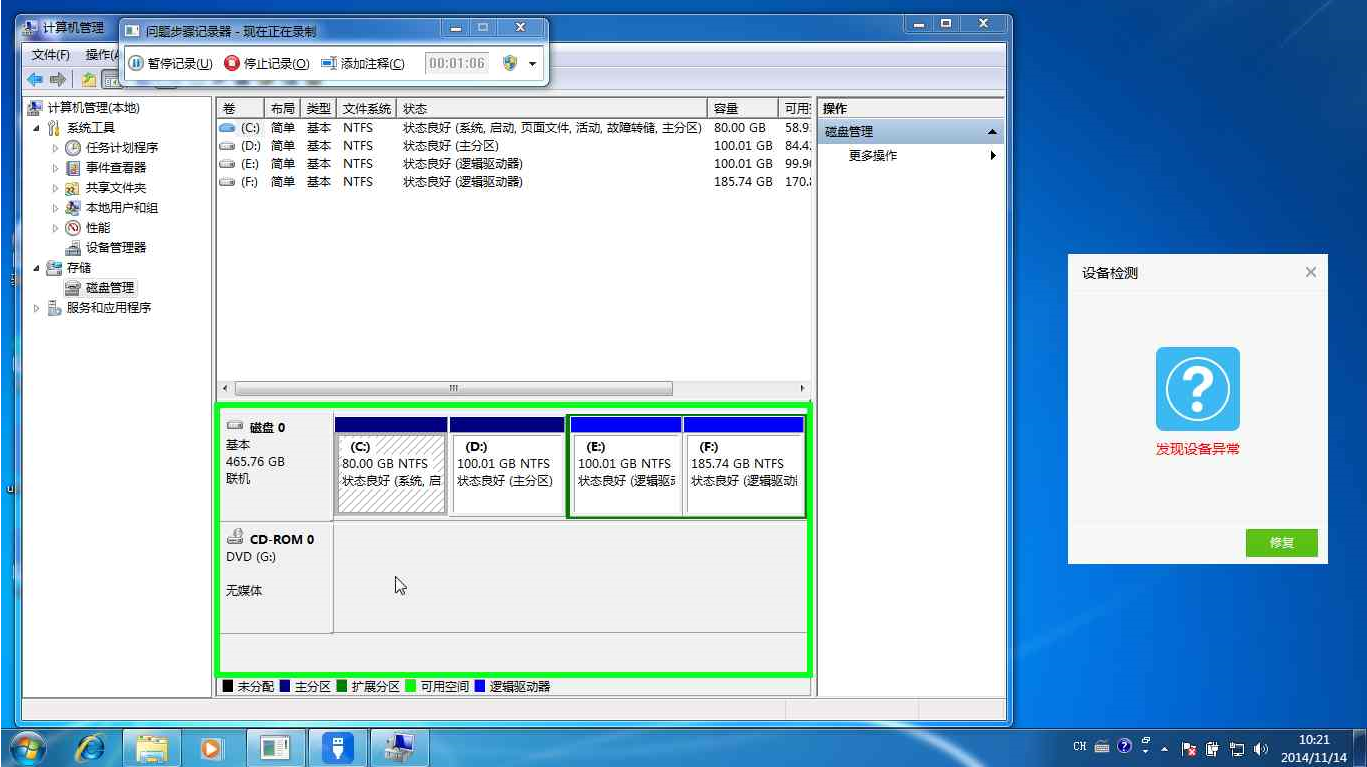Image resolution: width=1367 pixels, height=767 pixels.
Task: Click the volume speaker tray icon
Action: tap(1260, 748)
